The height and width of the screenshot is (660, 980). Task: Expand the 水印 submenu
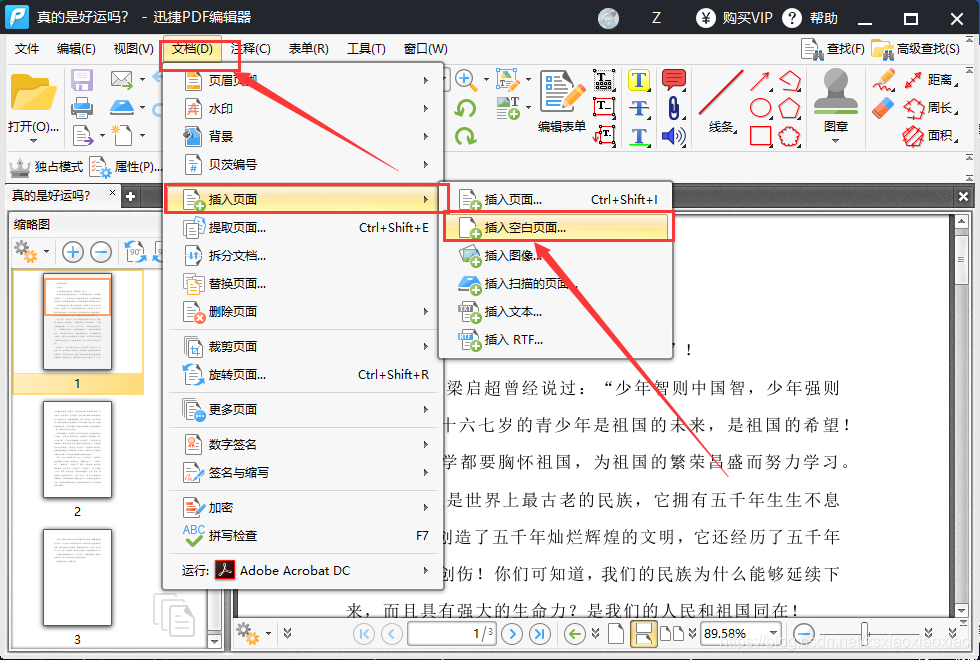point(303,109)
